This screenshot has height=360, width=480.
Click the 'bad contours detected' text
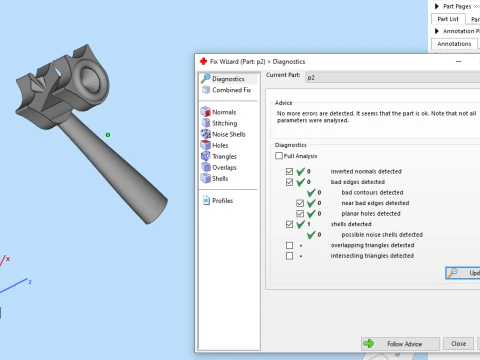tap(372, 192)
